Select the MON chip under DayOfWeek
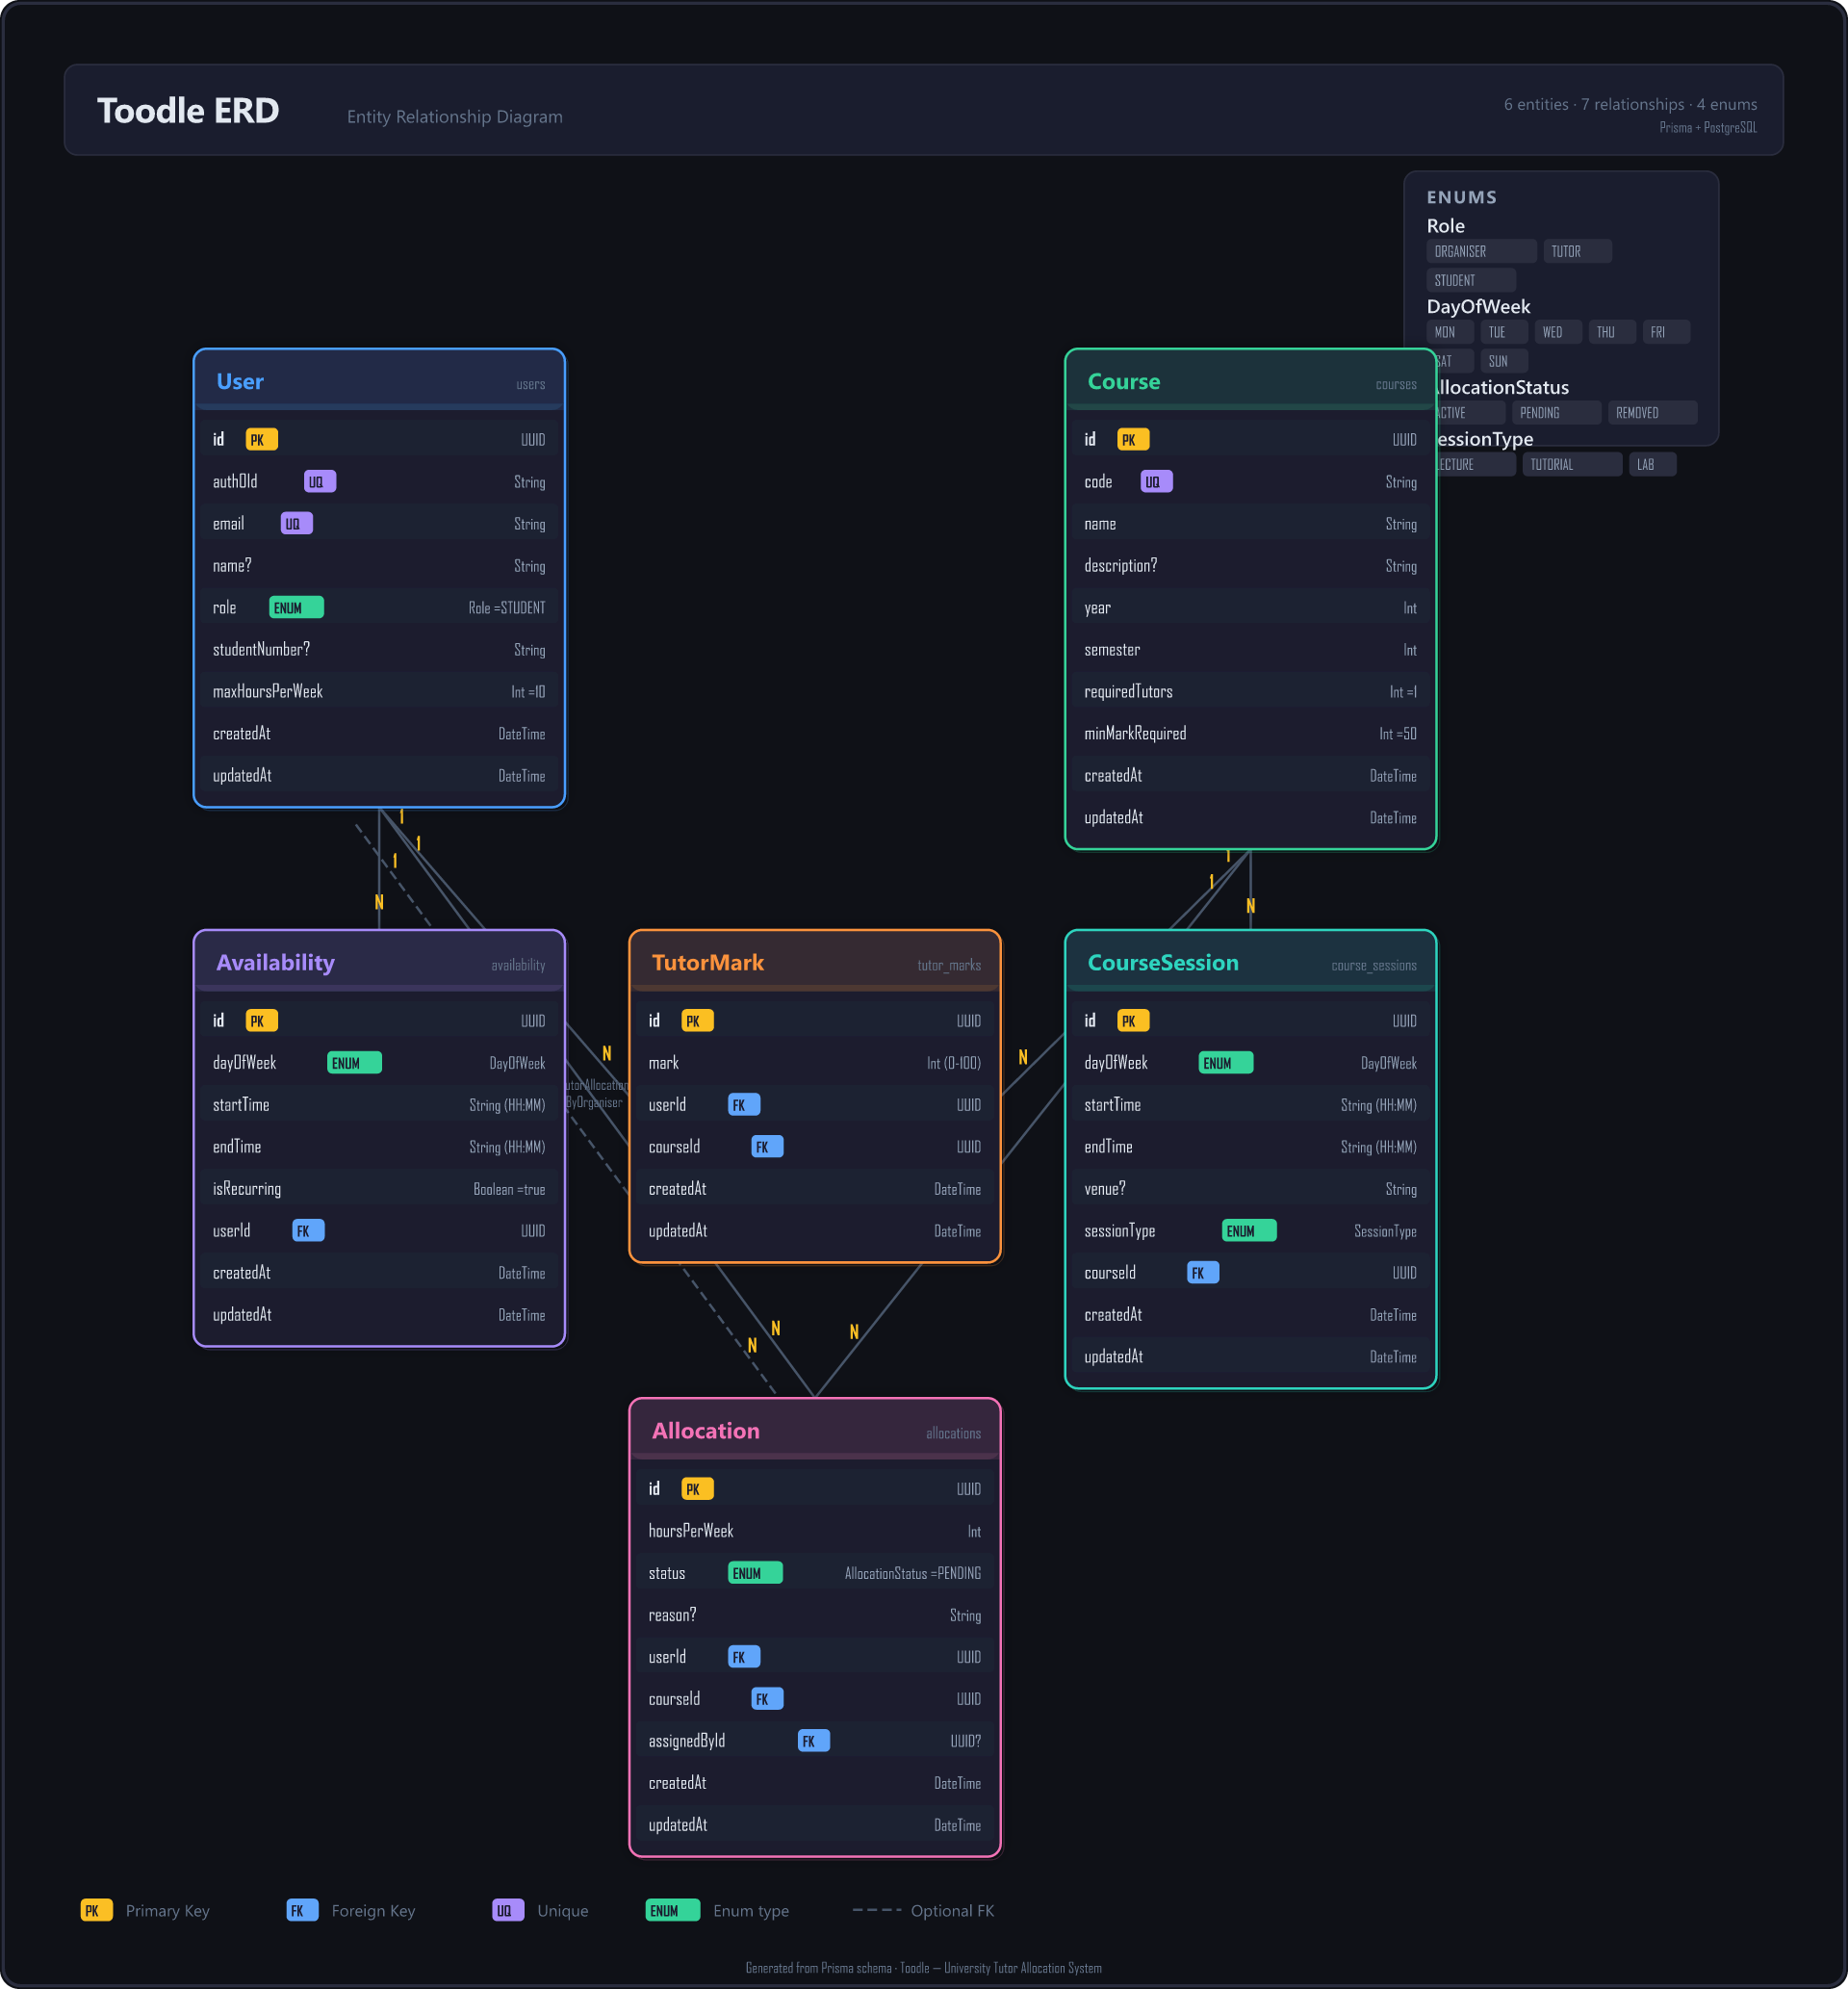 point(1450,332)
